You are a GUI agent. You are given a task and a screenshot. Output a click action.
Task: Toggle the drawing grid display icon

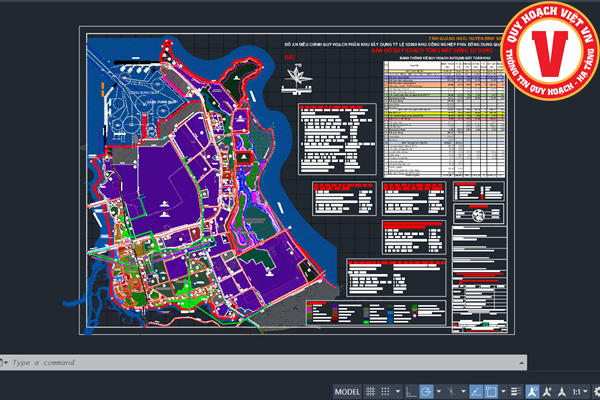tap(371, 391)
